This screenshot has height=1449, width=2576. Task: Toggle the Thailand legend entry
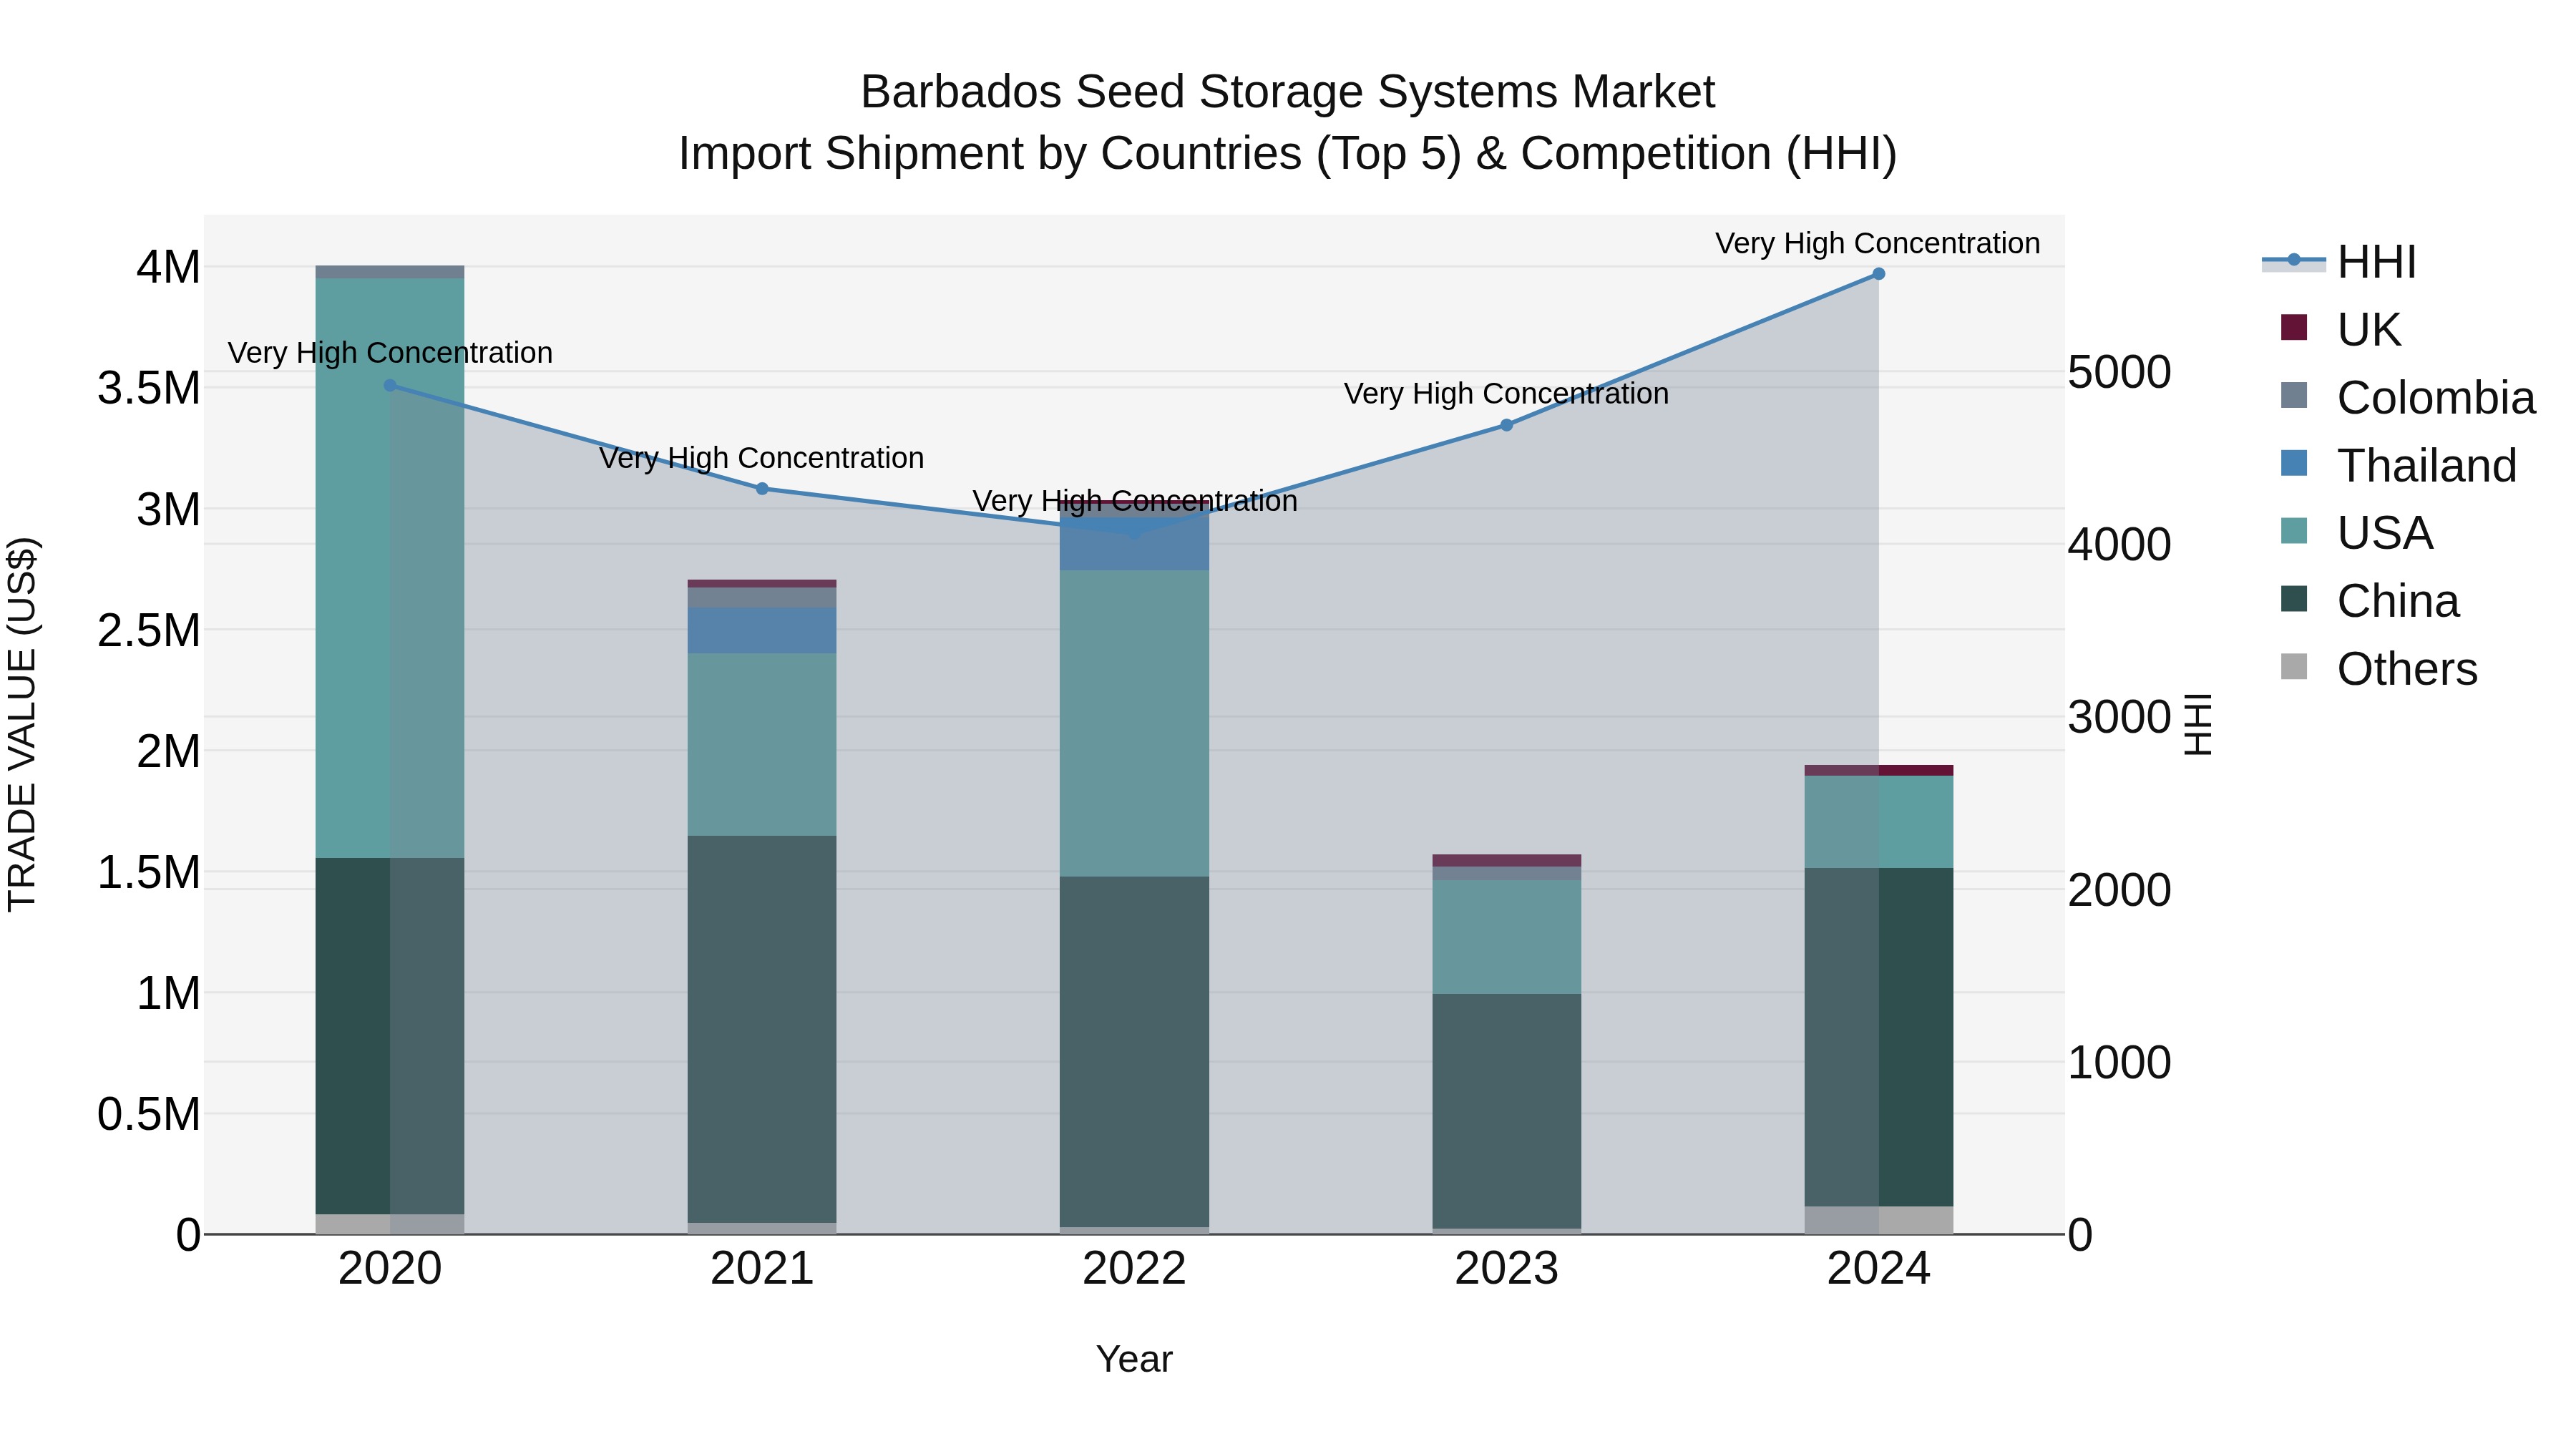(2398, 465)
